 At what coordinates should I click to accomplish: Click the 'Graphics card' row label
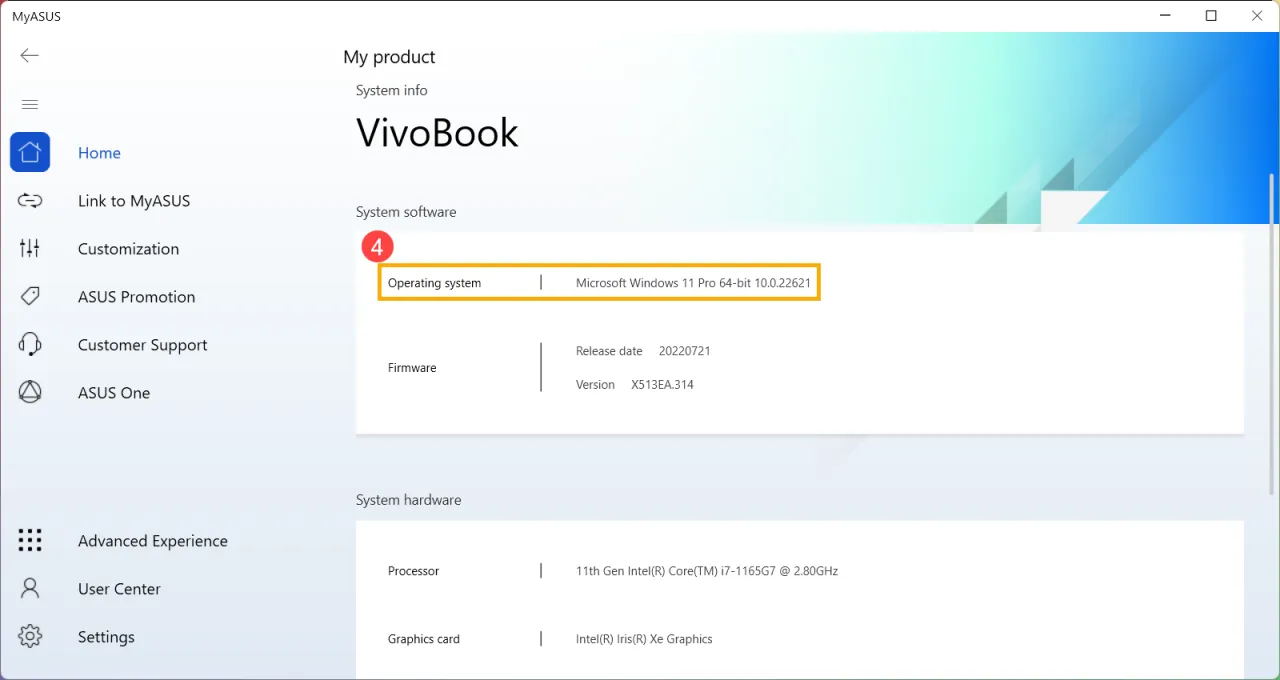424,639
